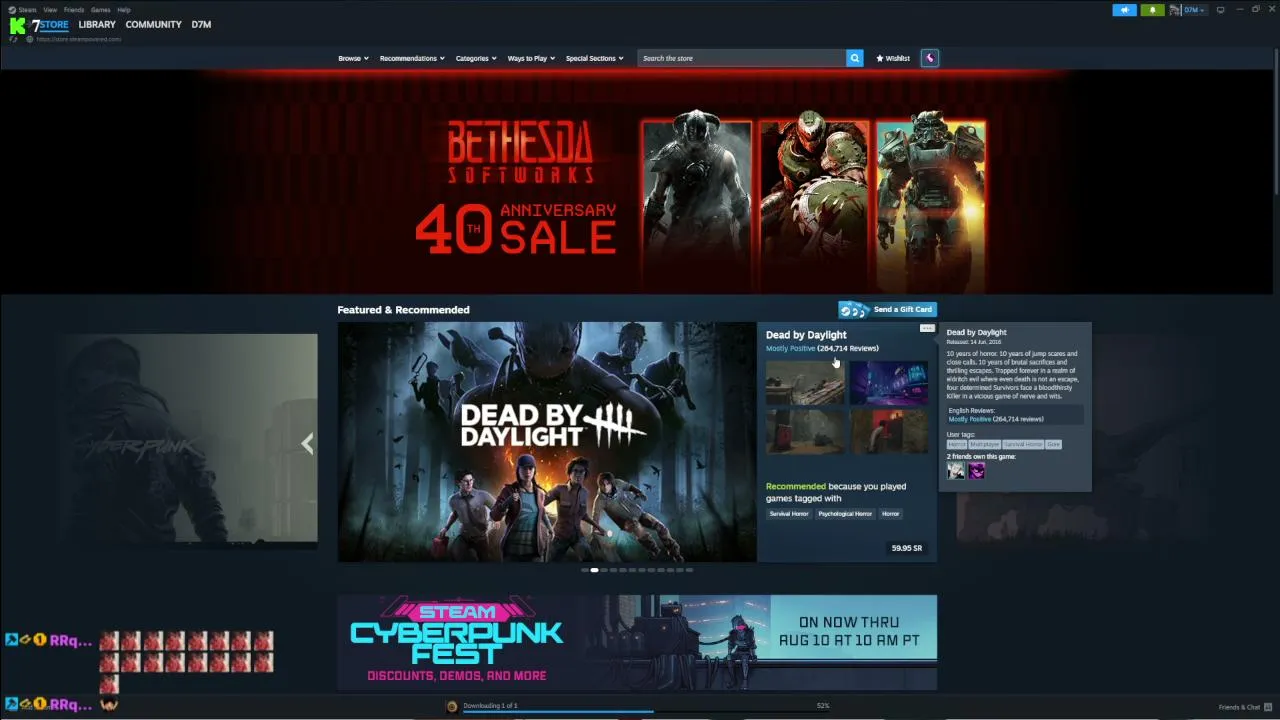The image size is (1280, 720).
Task: Open the D7M profile tab
Action: (x=201, y=25)
